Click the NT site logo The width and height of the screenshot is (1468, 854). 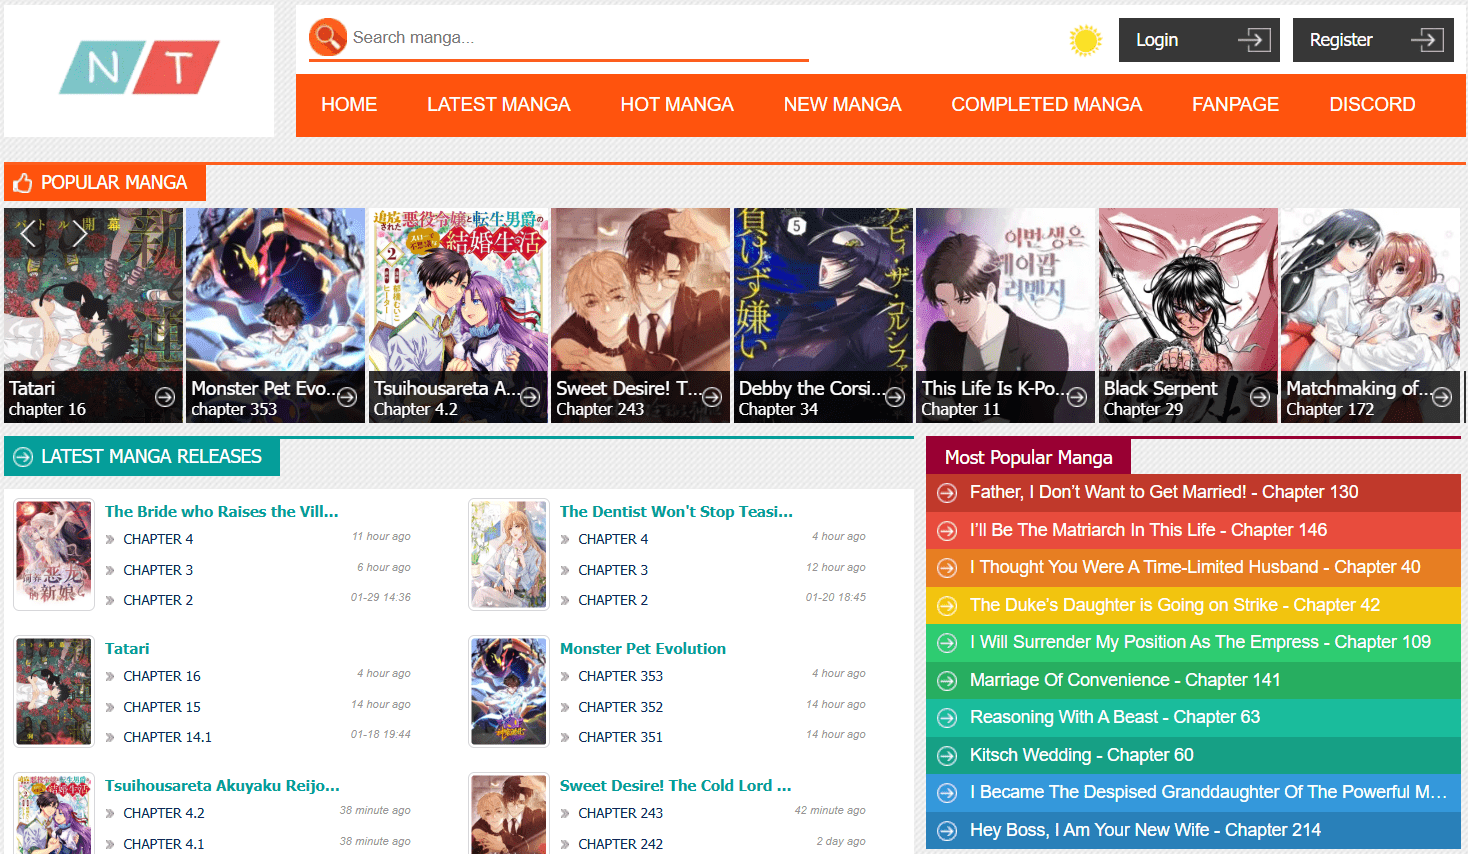tap(139, 68)
